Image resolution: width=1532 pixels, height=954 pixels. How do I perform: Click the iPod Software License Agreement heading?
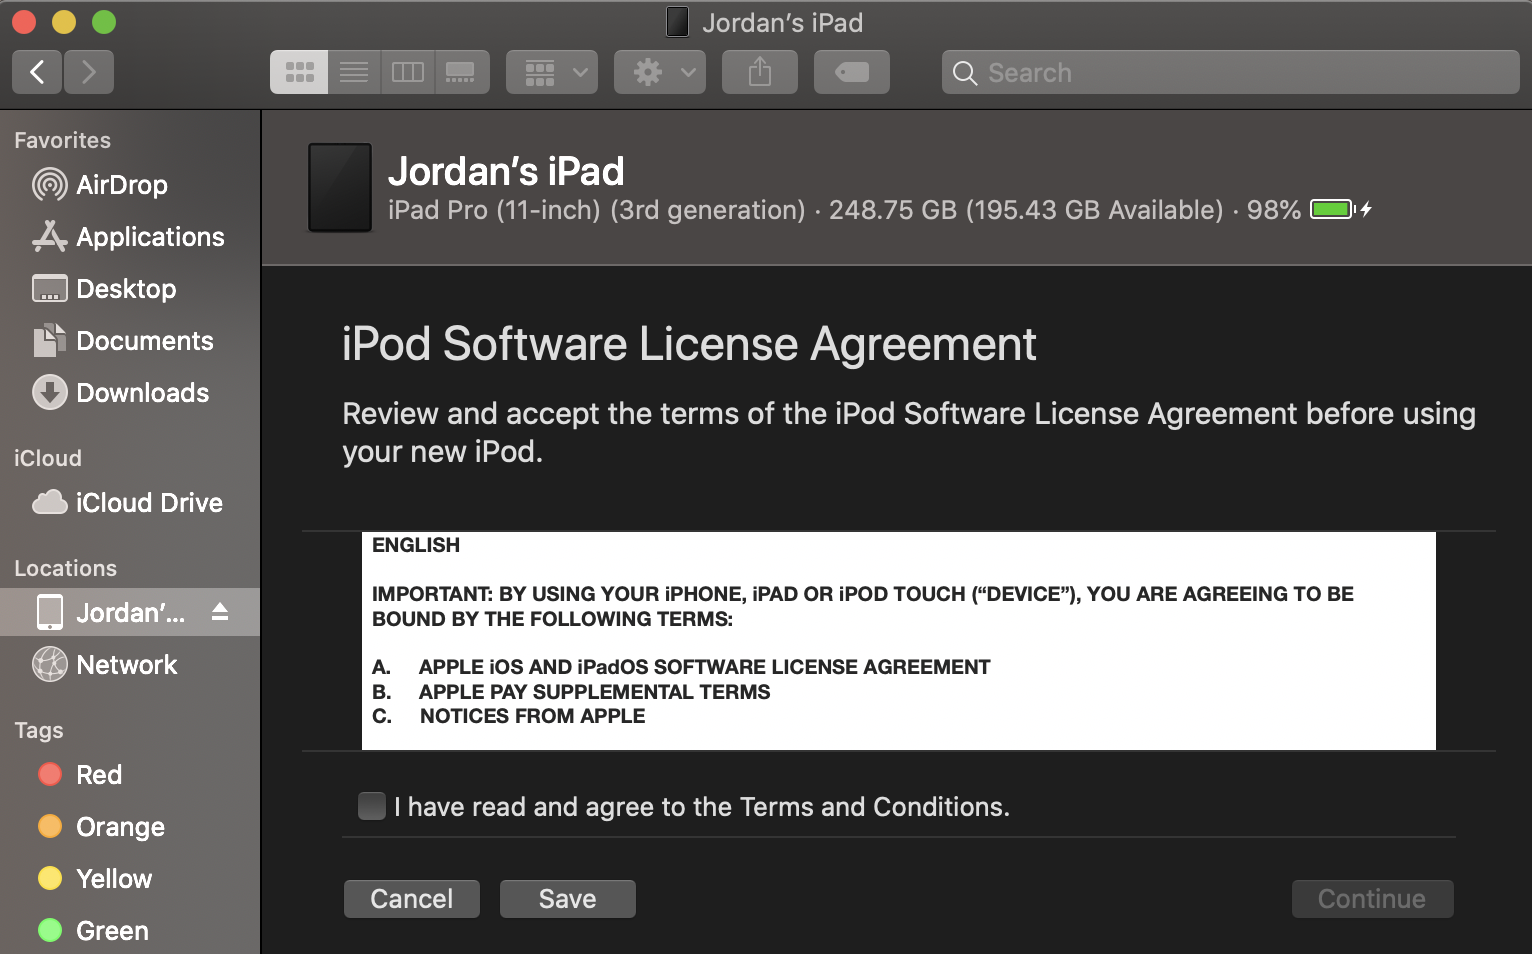click(689, 344)
